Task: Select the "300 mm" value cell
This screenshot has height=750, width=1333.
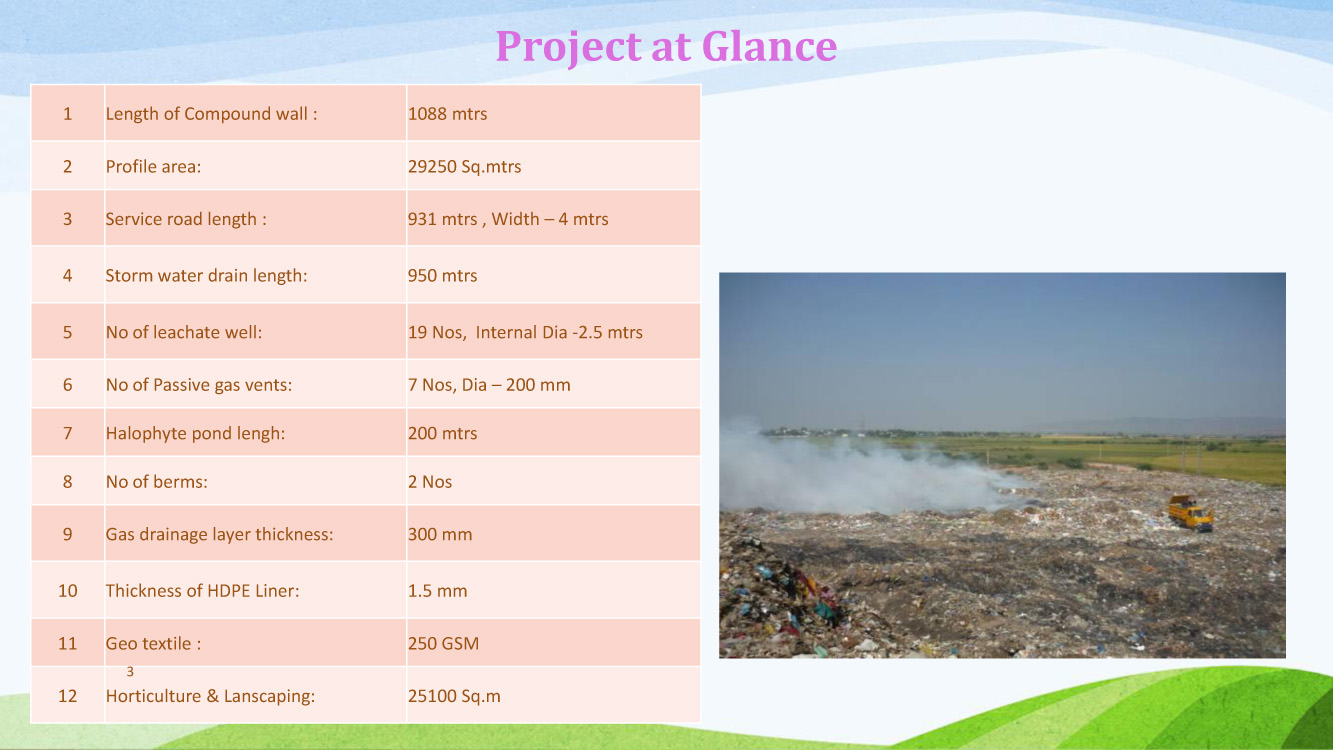Action: 553,534
